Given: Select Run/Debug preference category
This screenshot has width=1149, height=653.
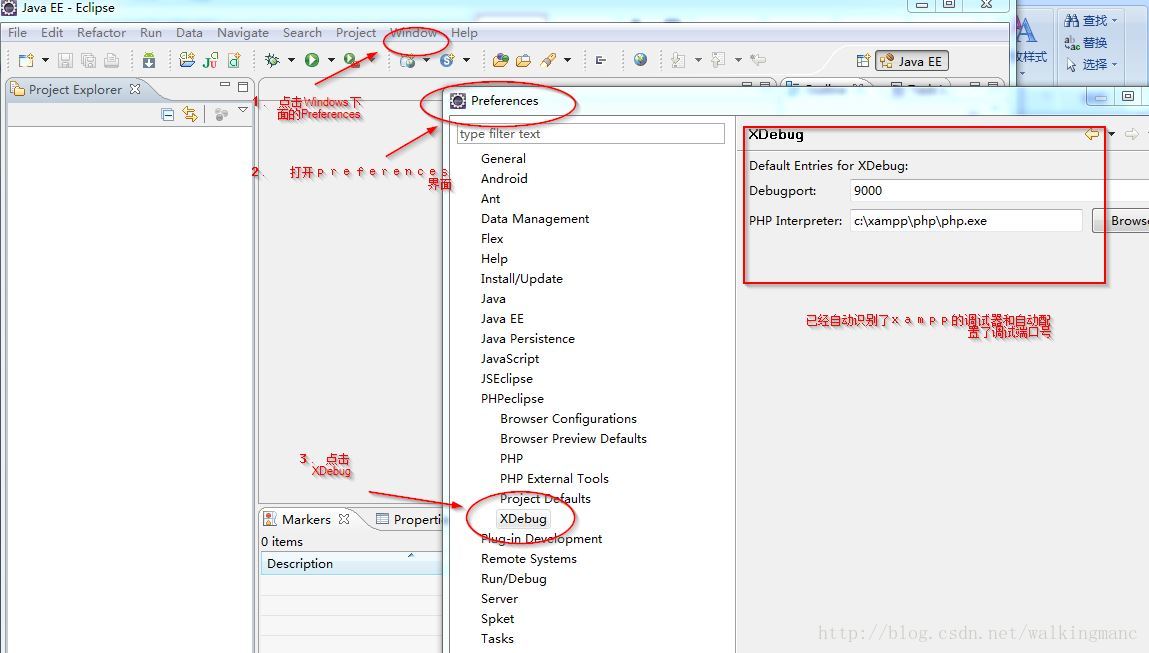Looking at the screenshot, I should [514, 579].
